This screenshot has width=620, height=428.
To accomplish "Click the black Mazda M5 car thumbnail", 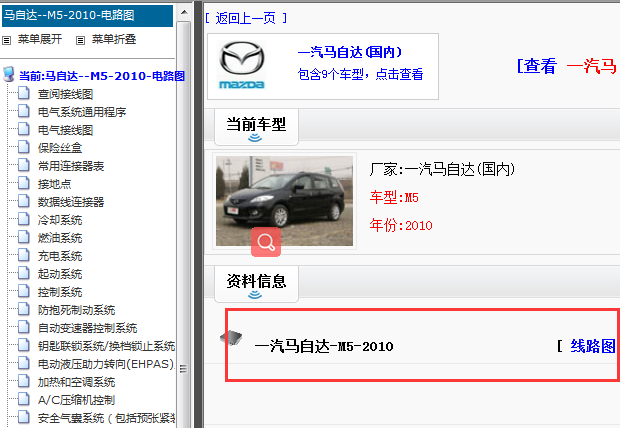I will (284, 201).
